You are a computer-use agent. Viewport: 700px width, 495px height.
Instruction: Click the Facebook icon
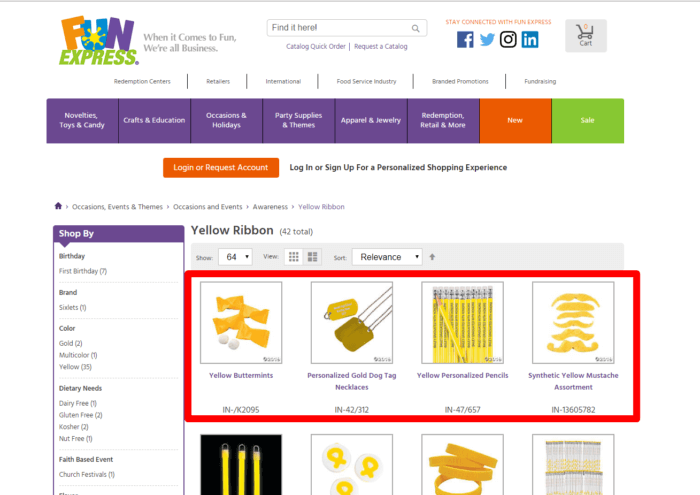(465, 40)
